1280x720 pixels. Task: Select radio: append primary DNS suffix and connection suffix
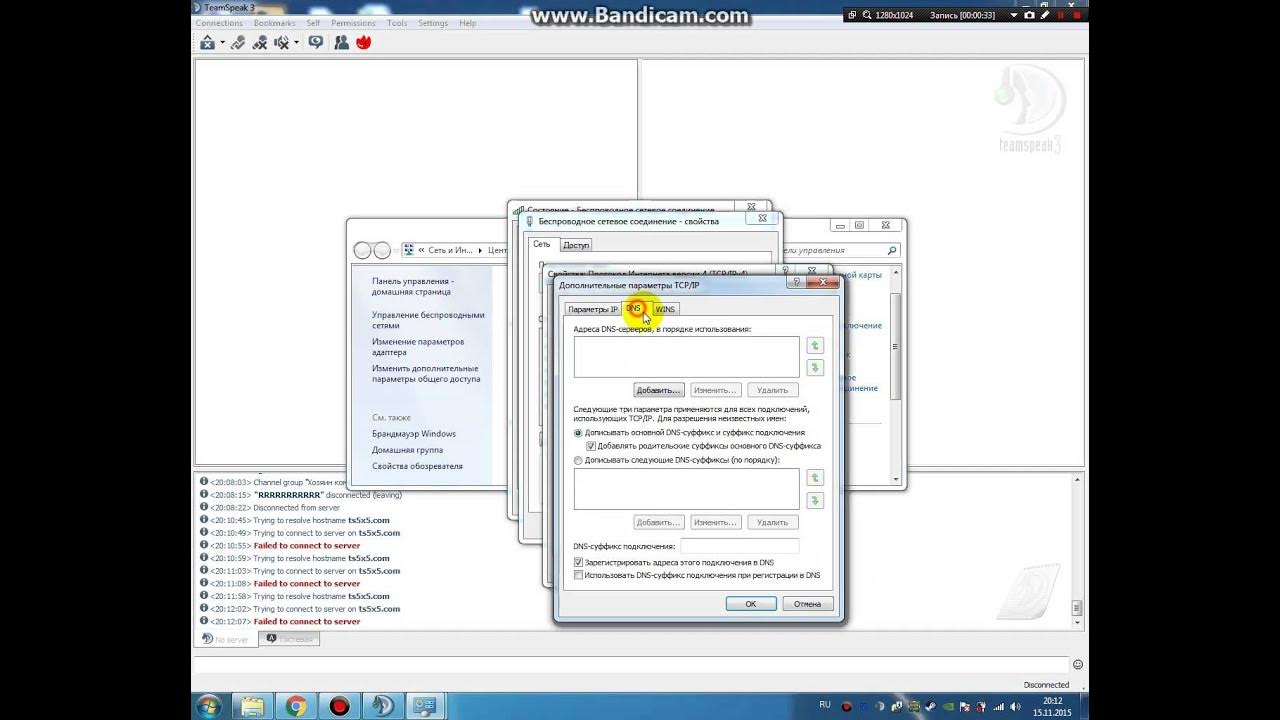coord(578,433)
